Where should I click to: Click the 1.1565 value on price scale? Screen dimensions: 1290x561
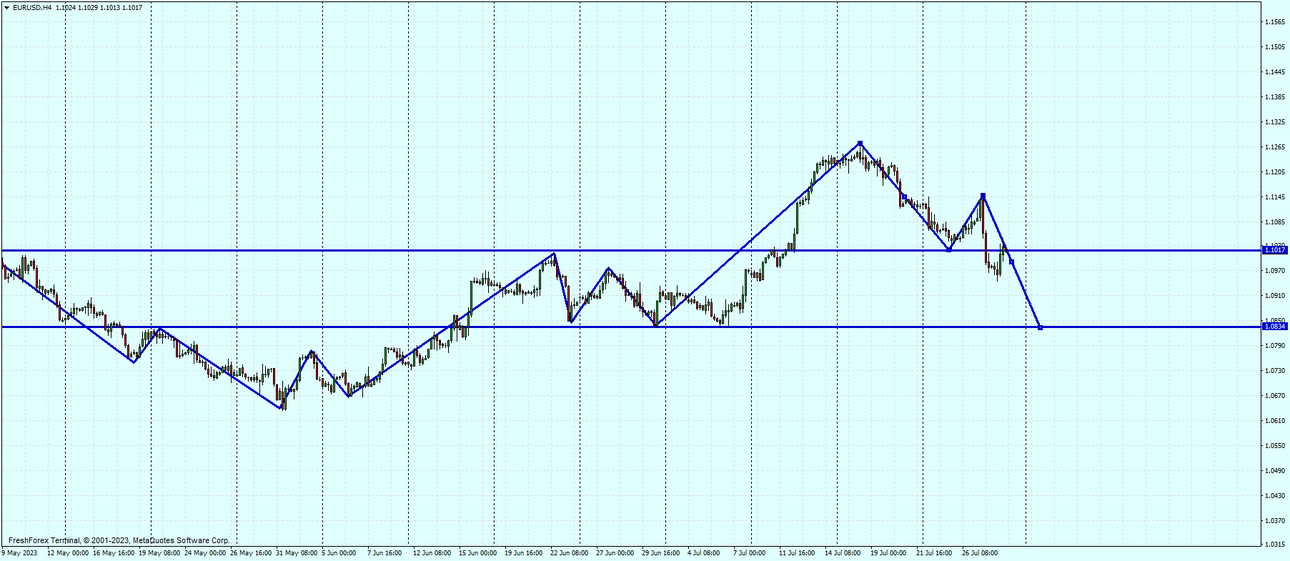[x=1275, y=22]
